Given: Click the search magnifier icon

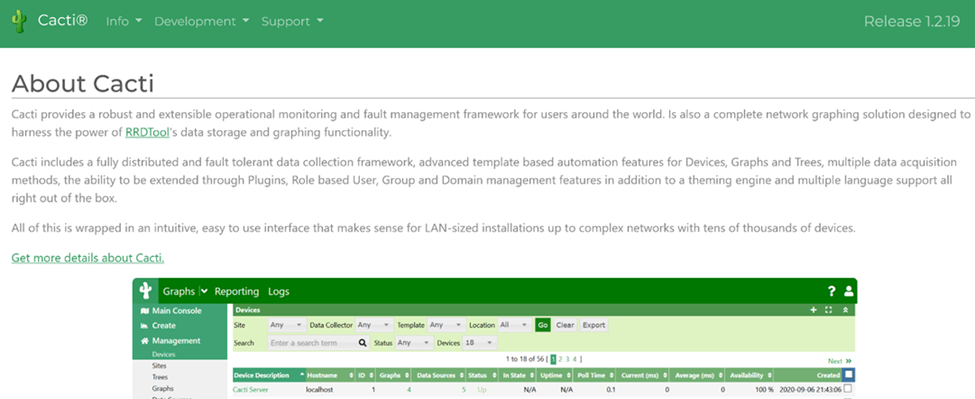Looking at the screenshot, I should click(363, 342).
